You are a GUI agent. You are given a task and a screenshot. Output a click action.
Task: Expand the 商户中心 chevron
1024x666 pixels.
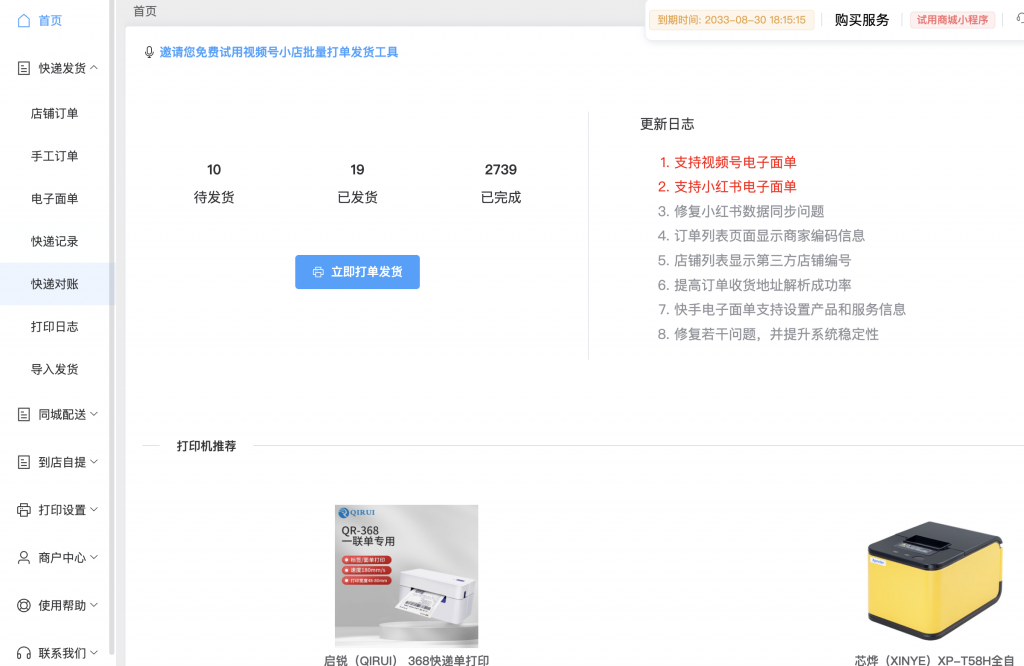point(94,558)
